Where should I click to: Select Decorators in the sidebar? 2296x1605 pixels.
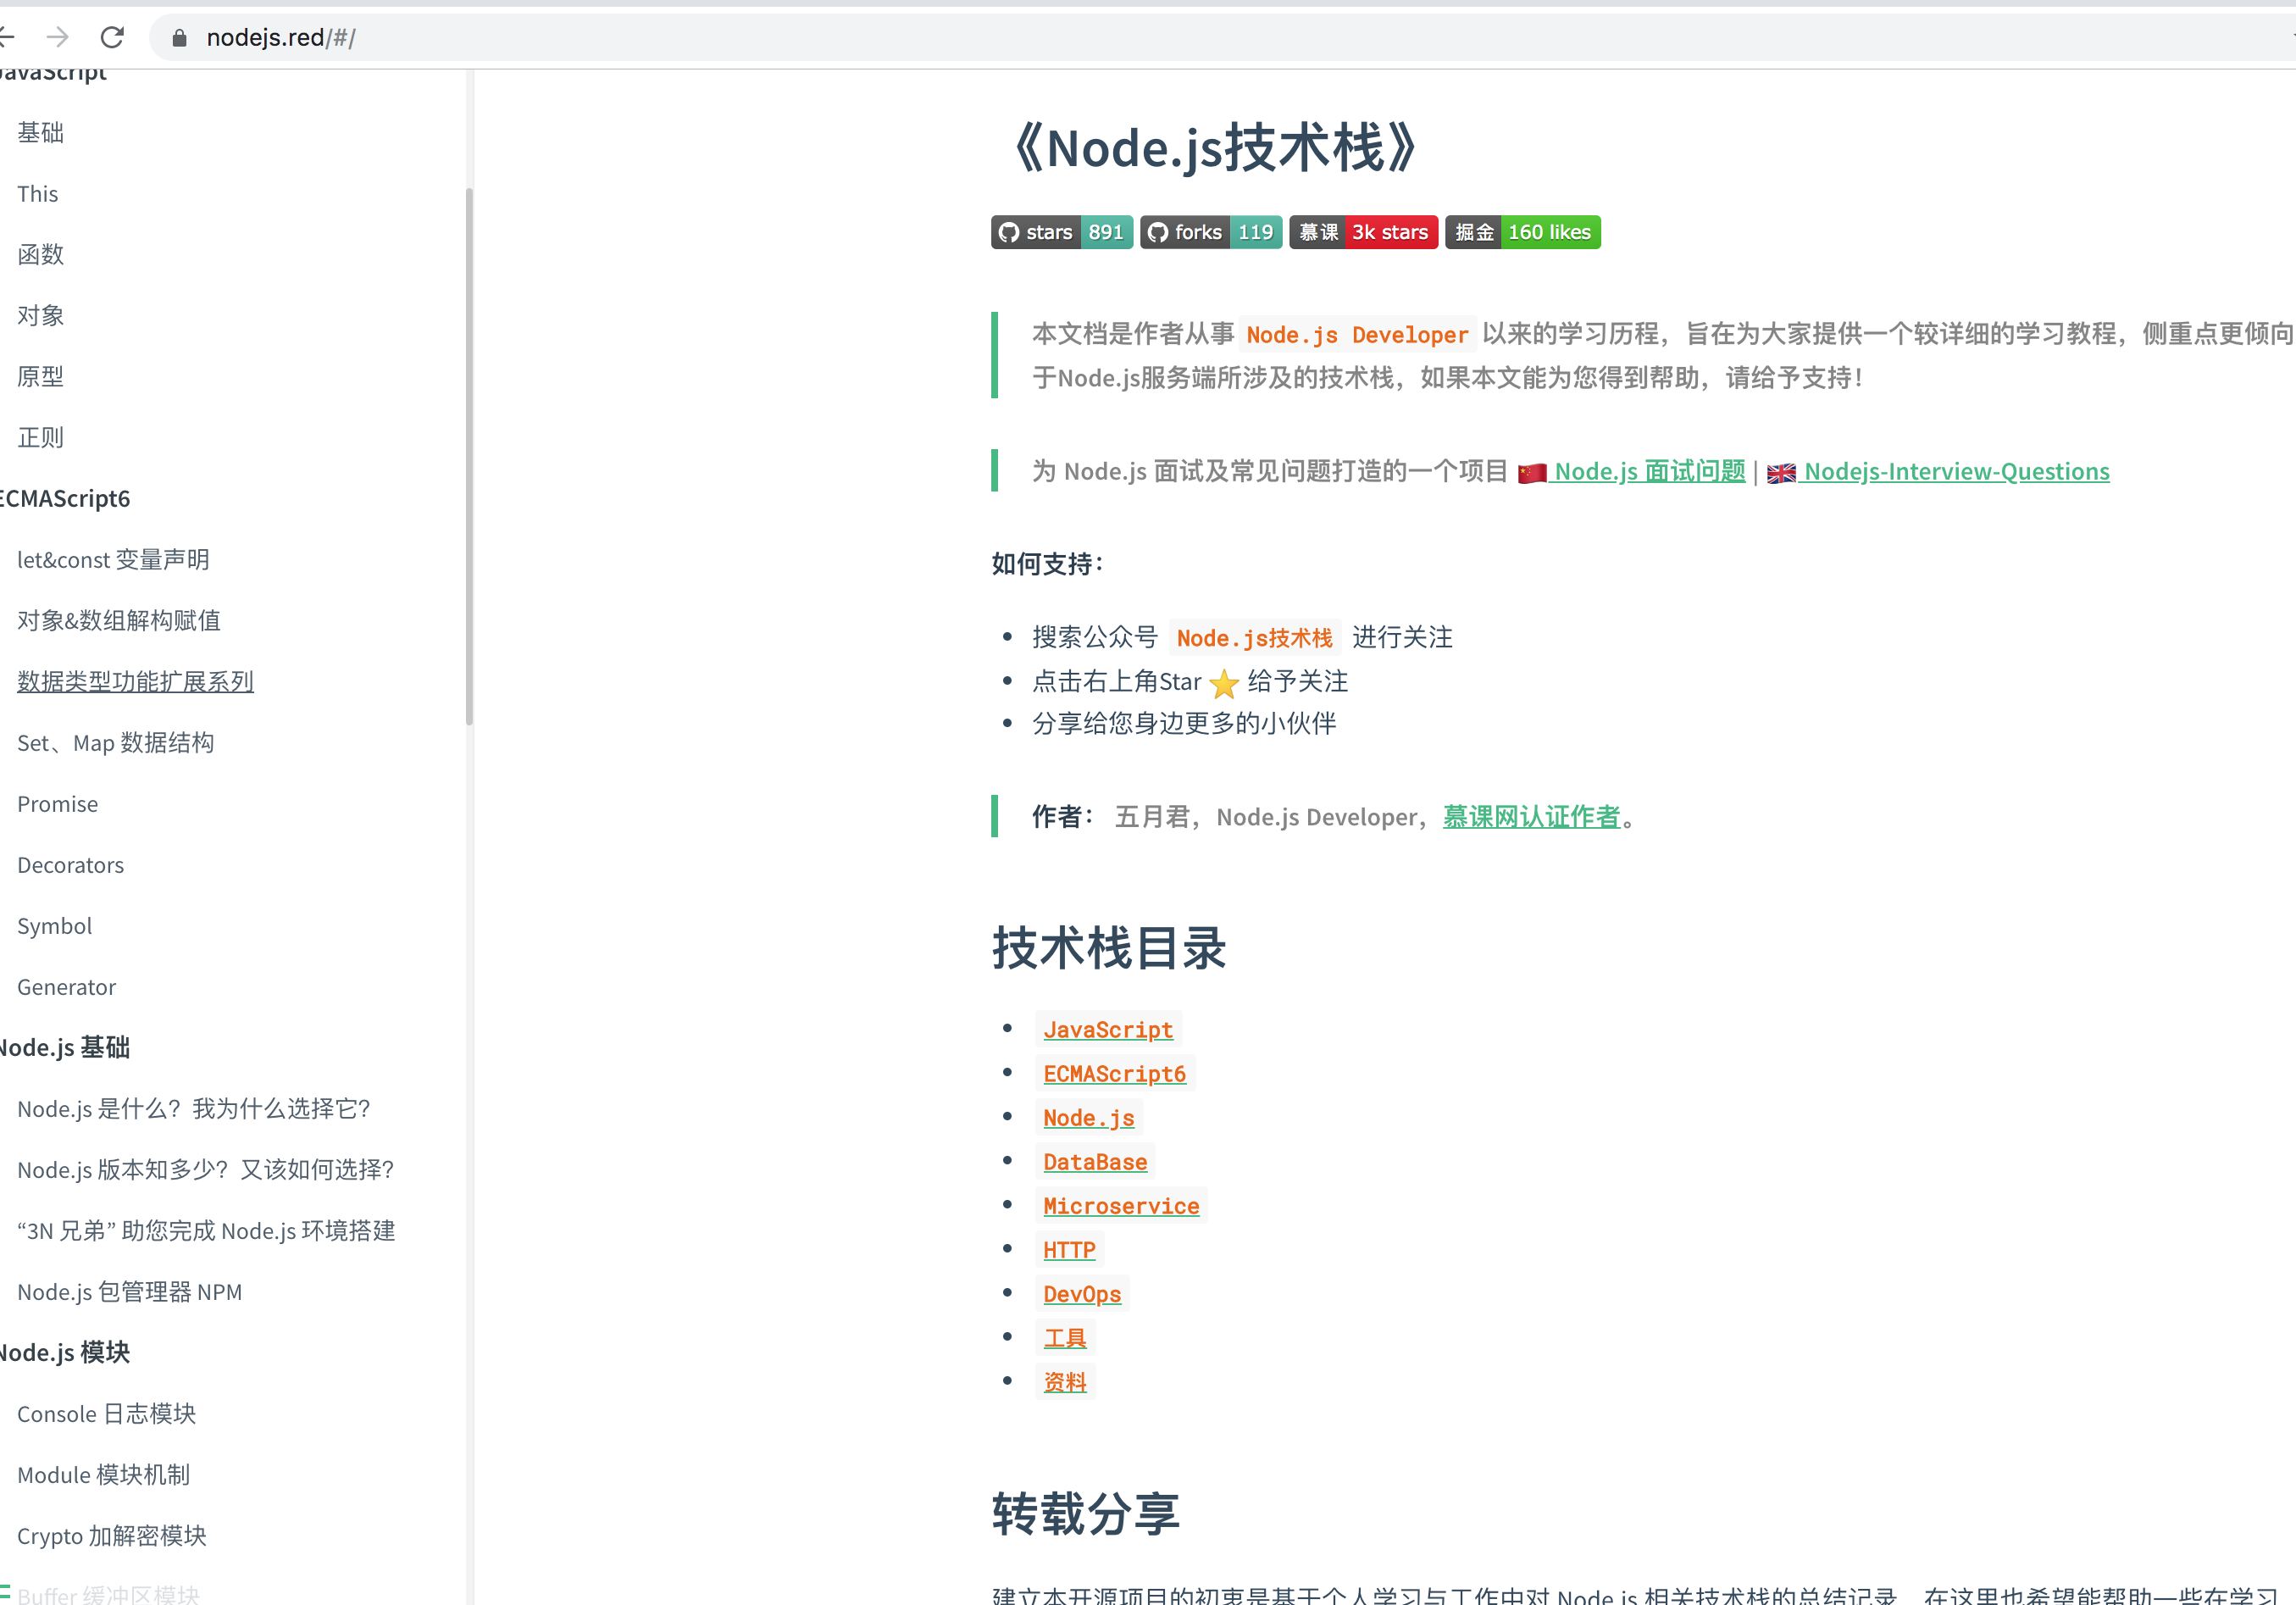(x=70, y=865)
